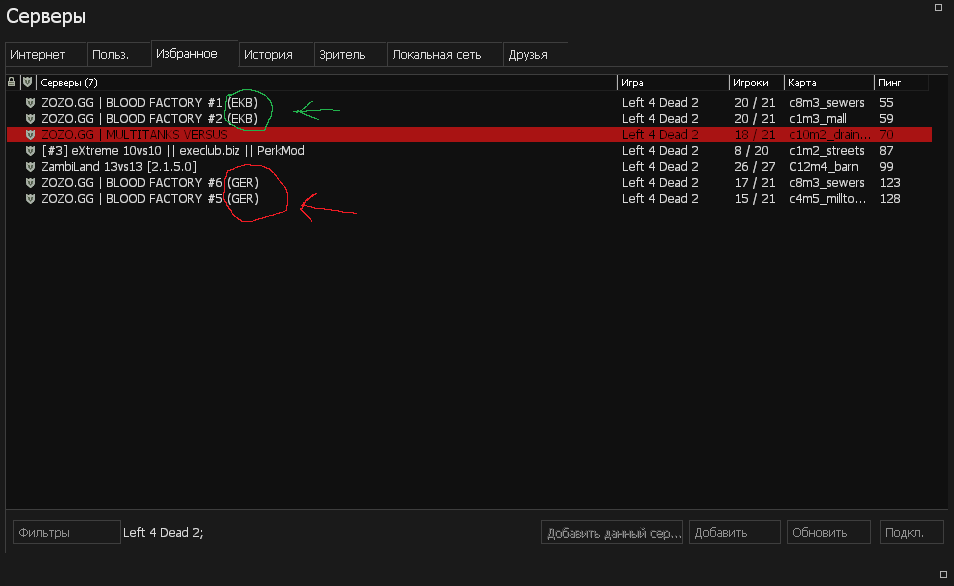The image size is (954, 586).
Task: Sort servers by the Пинг column header
Action: click(x=900, y=82)
